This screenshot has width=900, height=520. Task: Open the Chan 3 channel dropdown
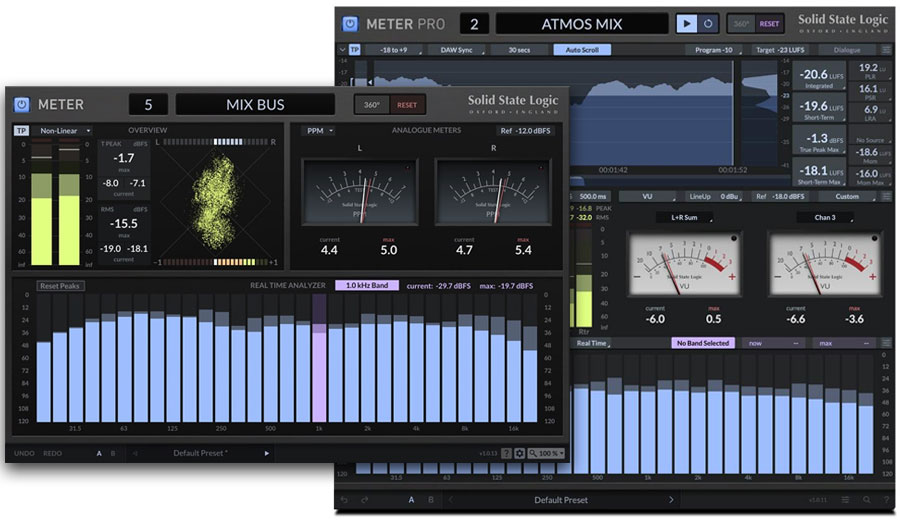click(x=825, y=218)
